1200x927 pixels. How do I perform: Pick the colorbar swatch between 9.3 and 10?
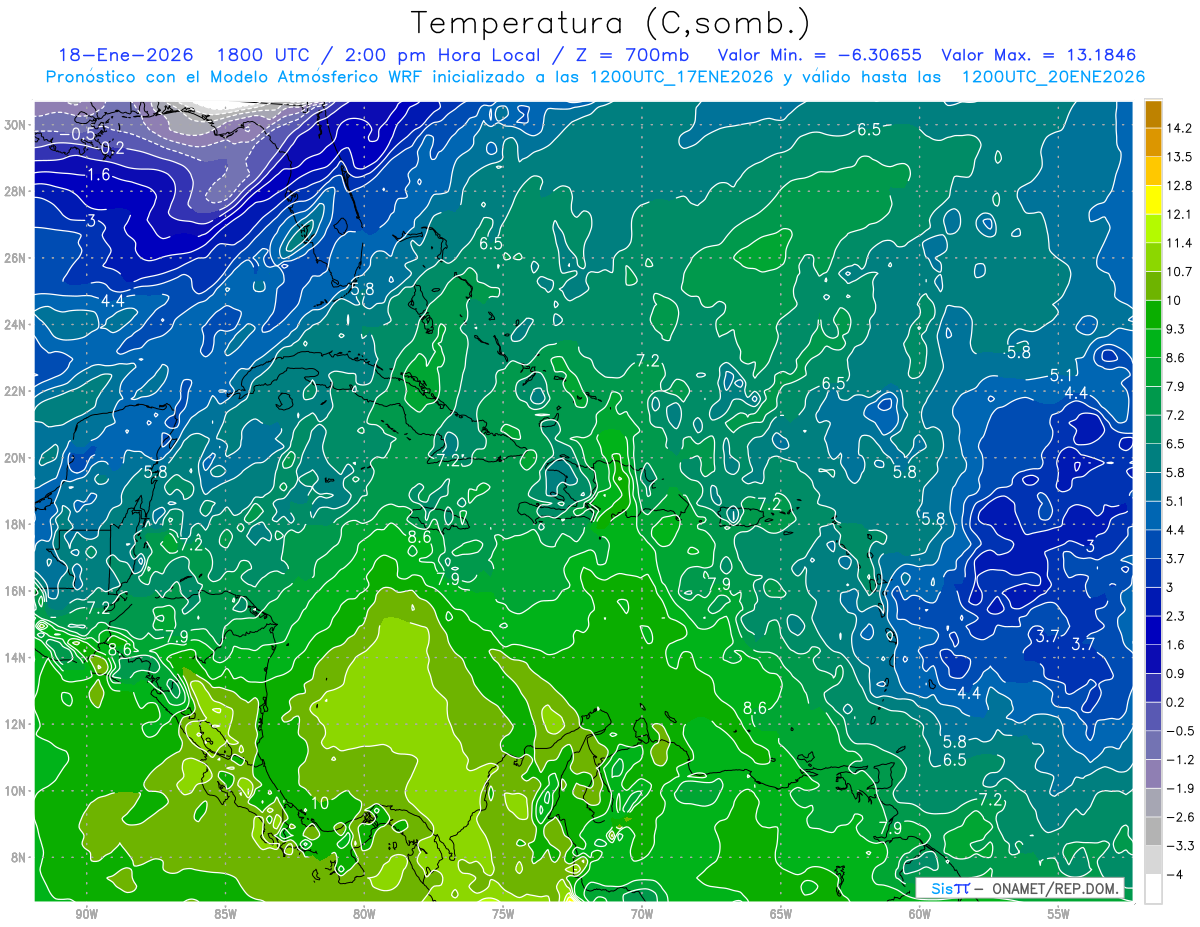[x=1153, y=314]
